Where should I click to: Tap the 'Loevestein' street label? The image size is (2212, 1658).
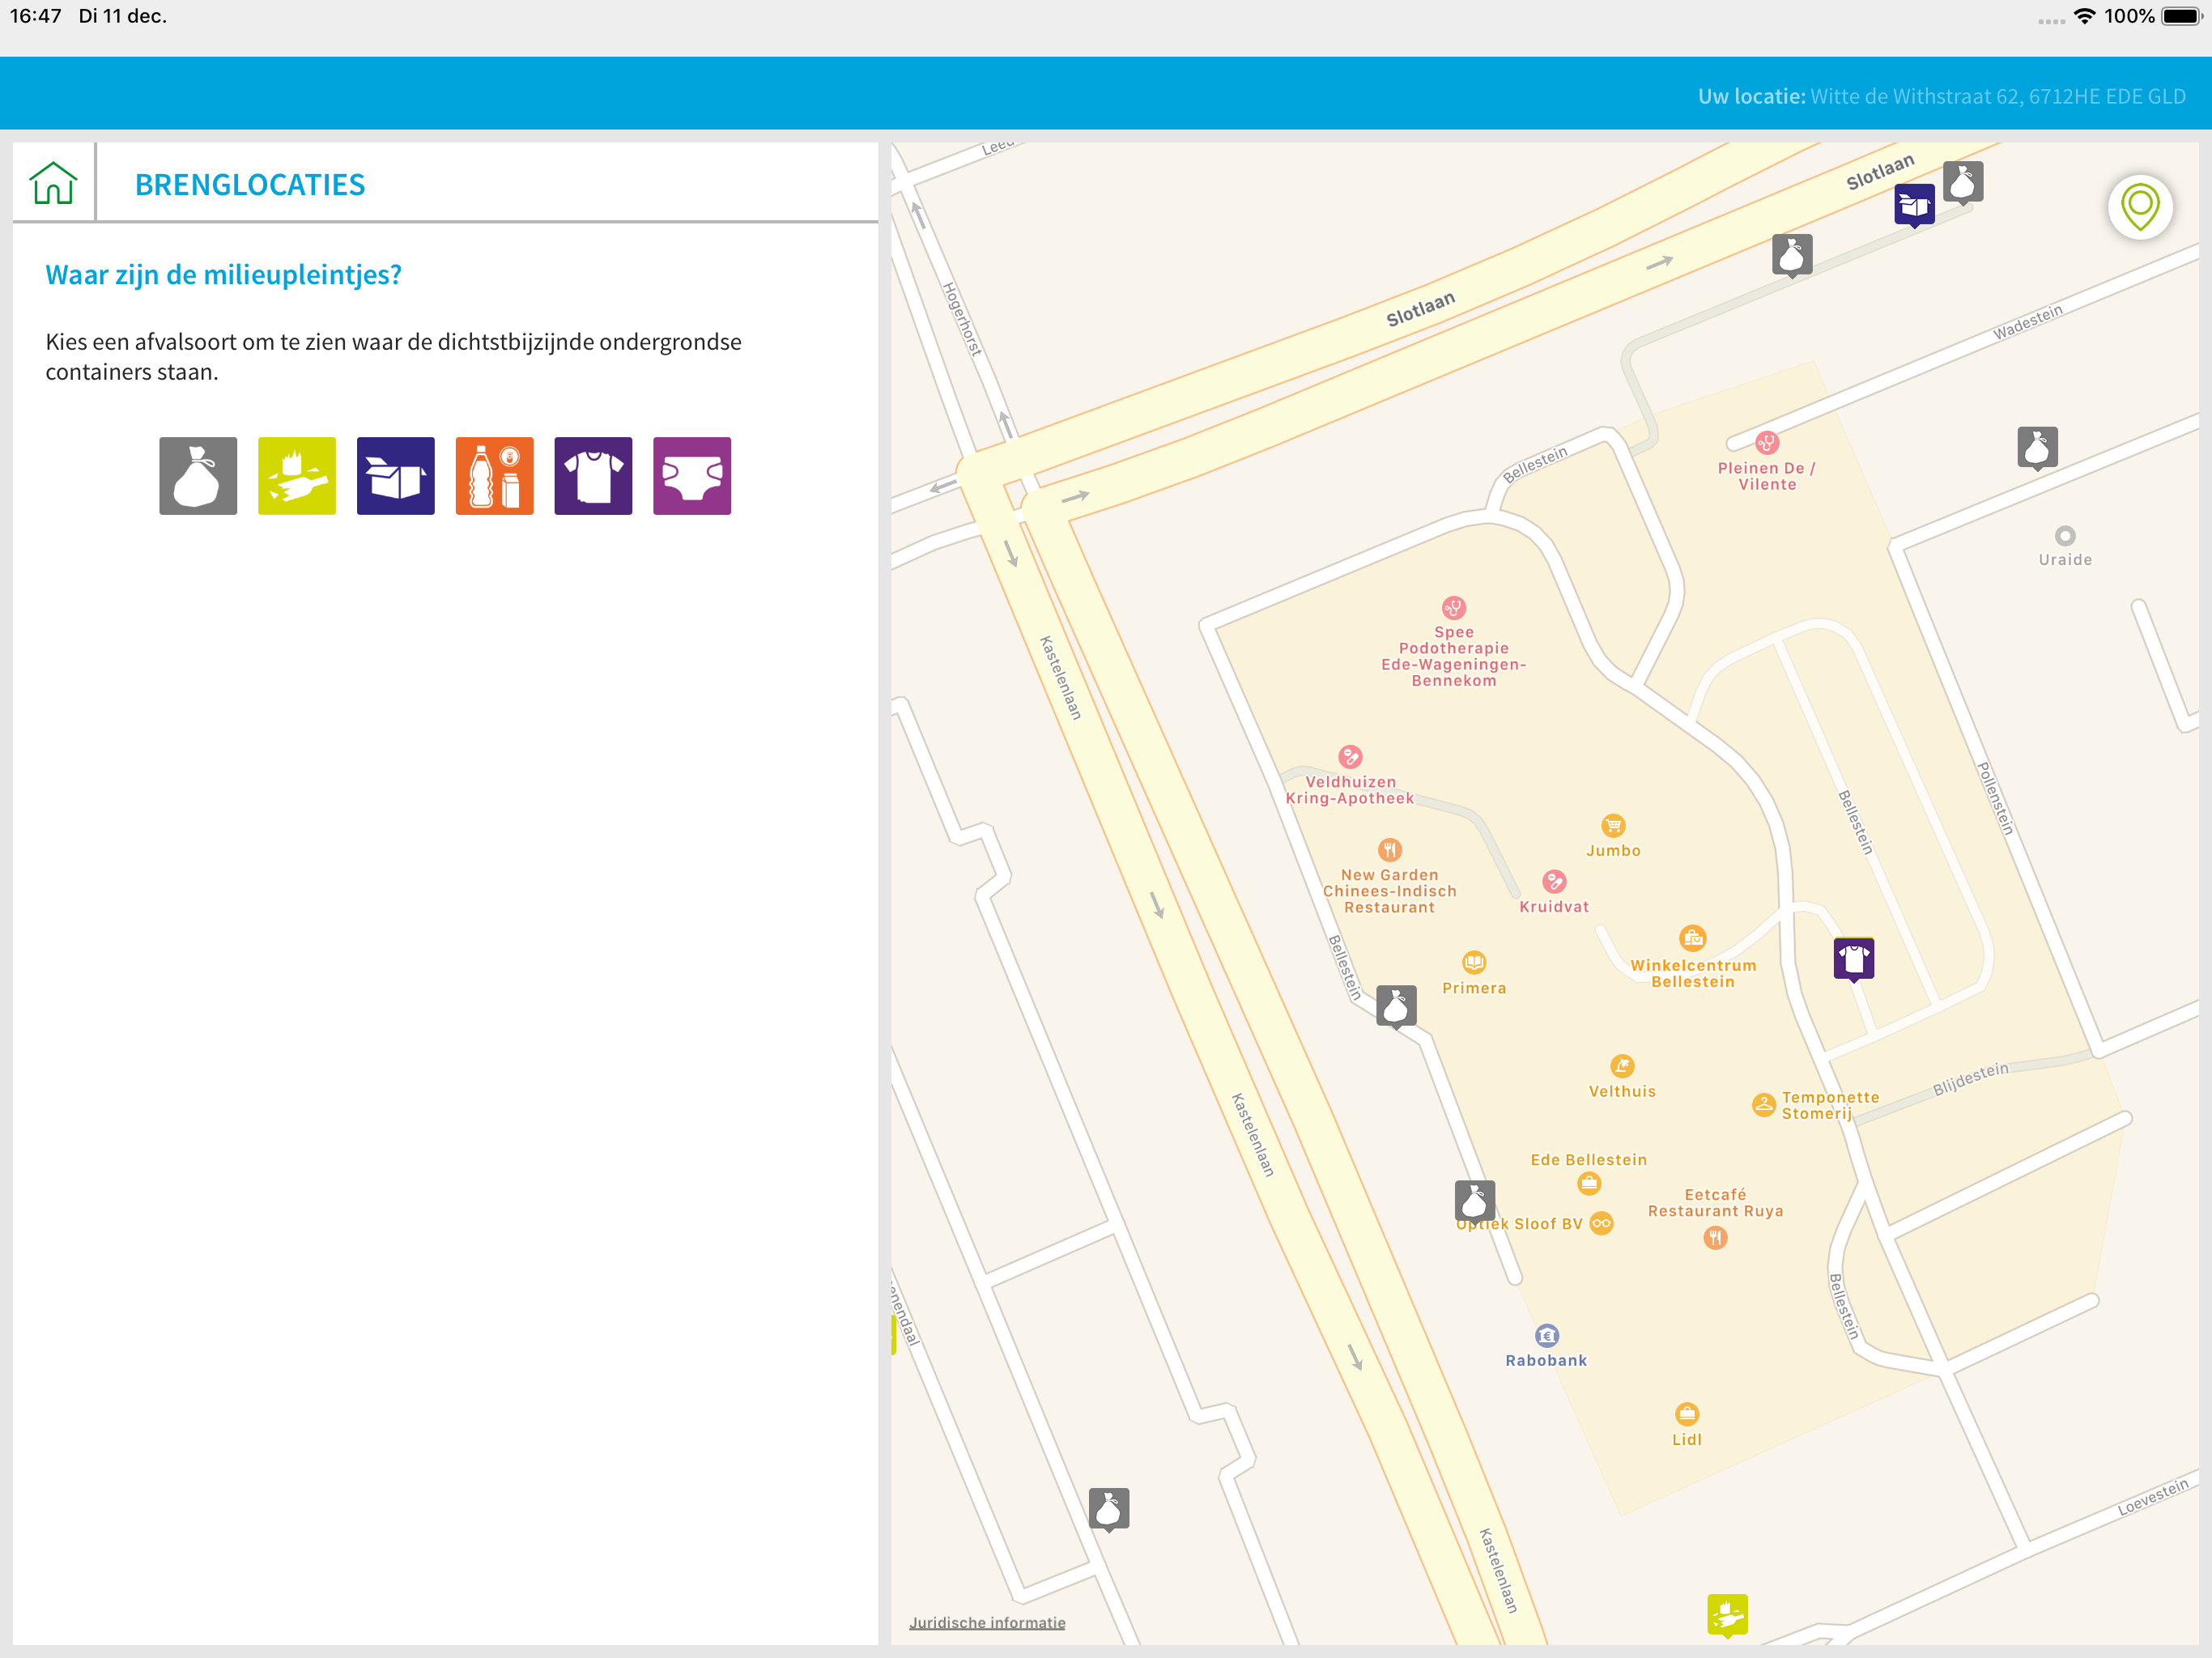coord(2153,1497)
